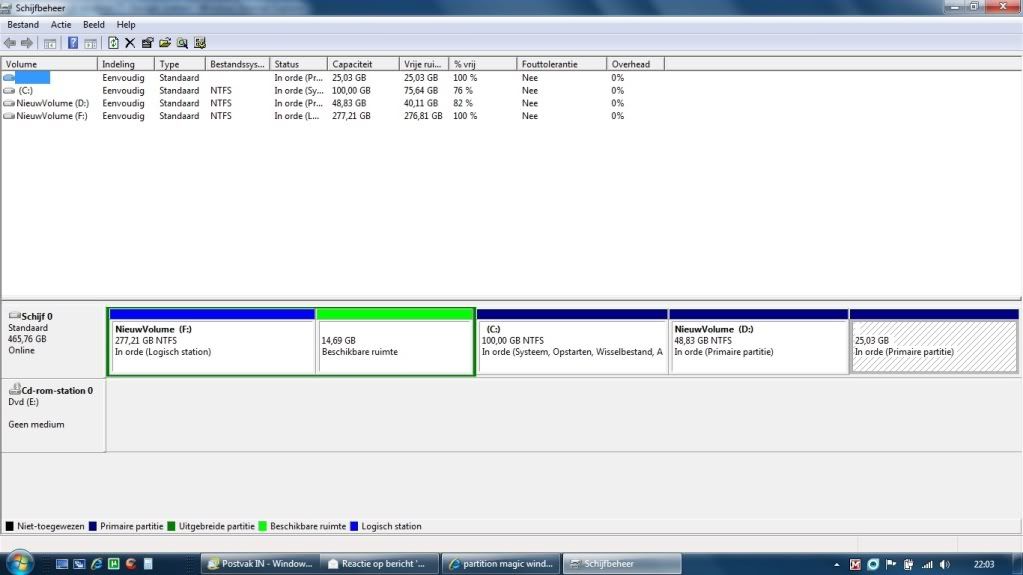Screen dimensions: 1023x575
Task: Click the Help question mark toolbar icon
Action: pyautogui.click(x=73, y=43)
